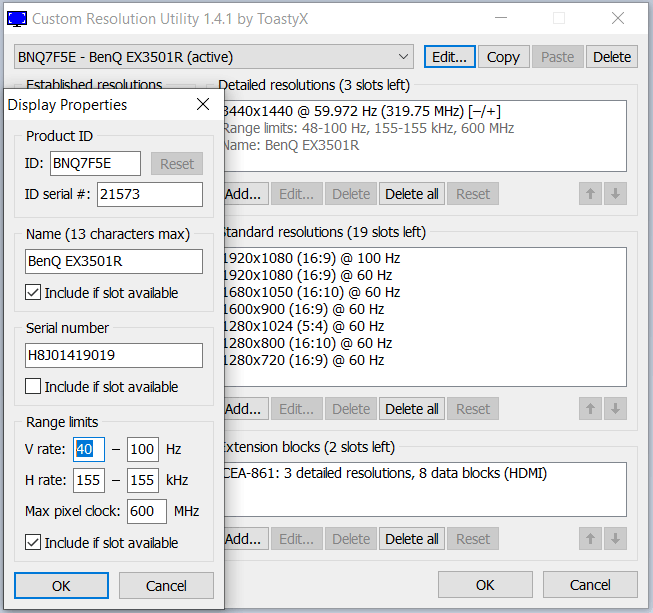Click the H rate maximum field

(x=143, y=480)
